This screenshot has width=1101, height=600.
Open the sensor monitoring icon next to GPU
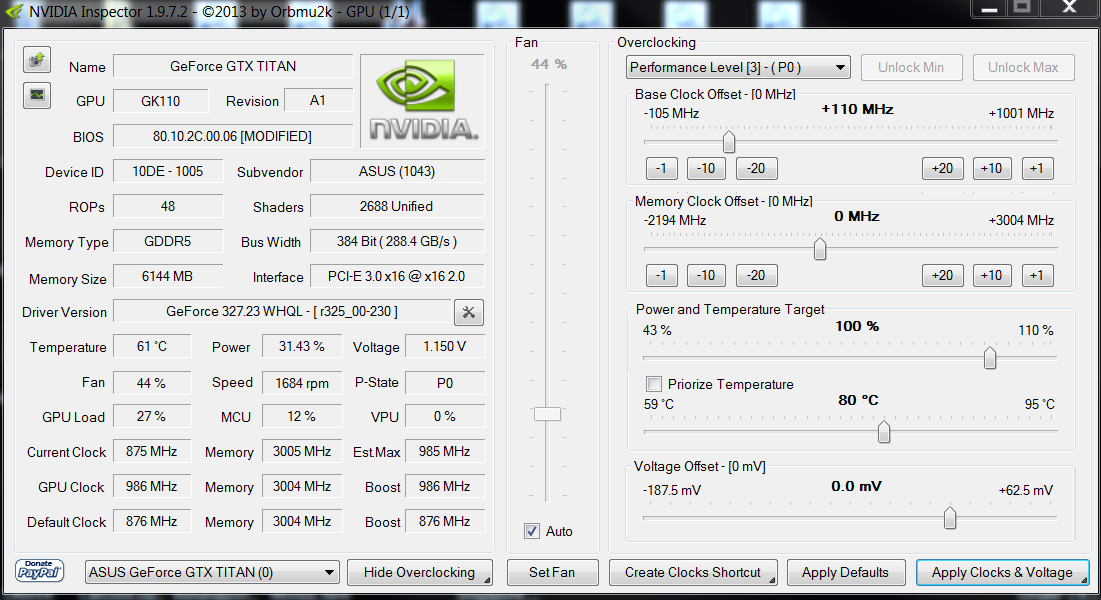pos(37,95)
